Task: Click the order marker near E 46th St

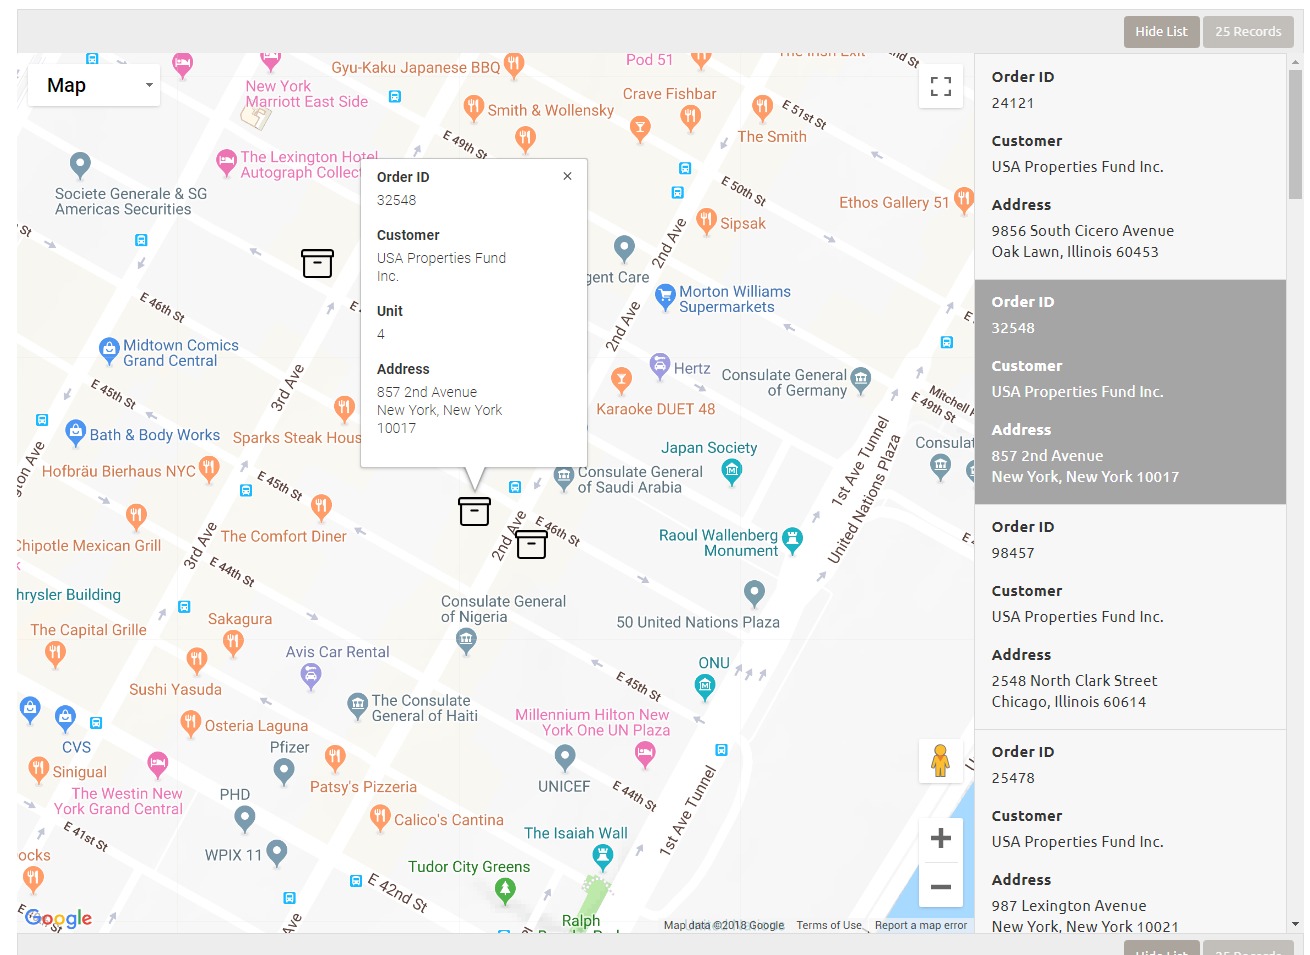Action: (531, 544)
